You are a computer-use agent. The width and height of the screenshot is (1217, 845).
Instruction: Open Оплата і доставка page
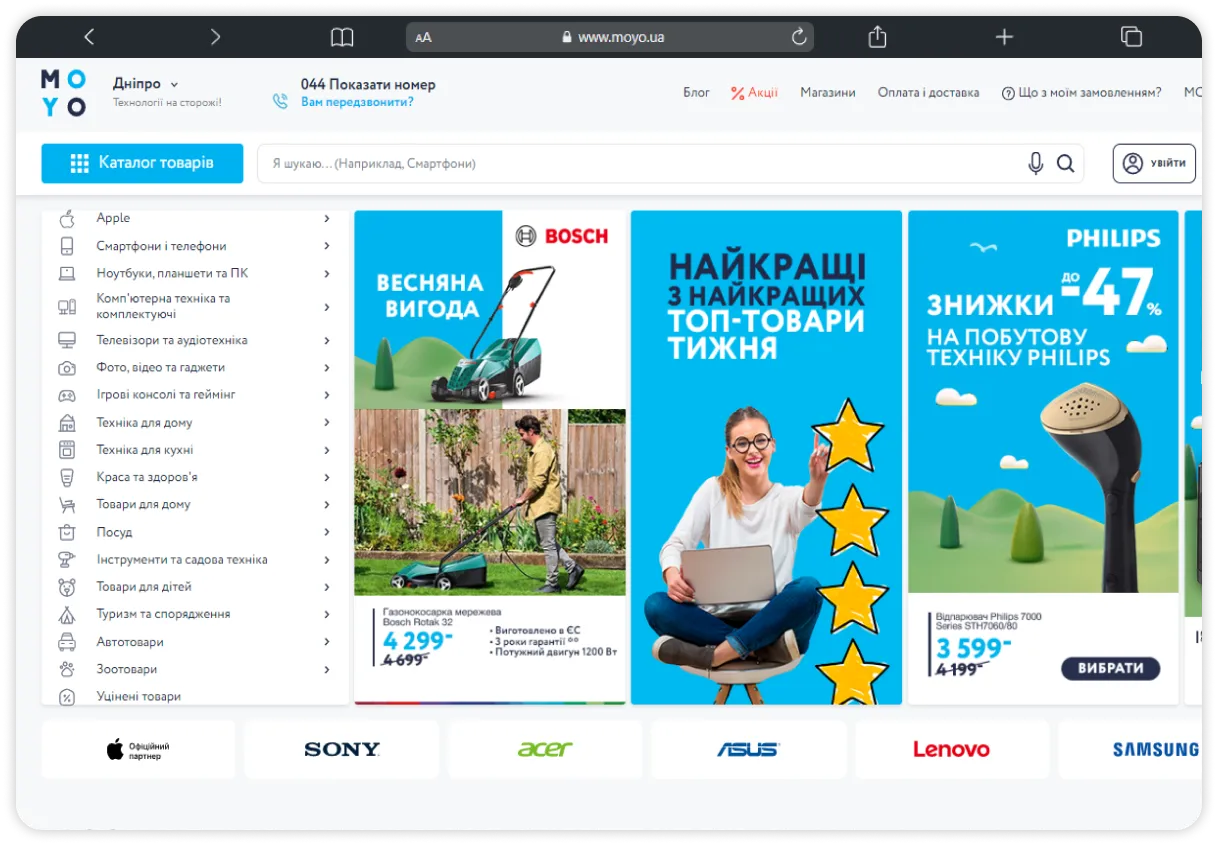[929, 92]
